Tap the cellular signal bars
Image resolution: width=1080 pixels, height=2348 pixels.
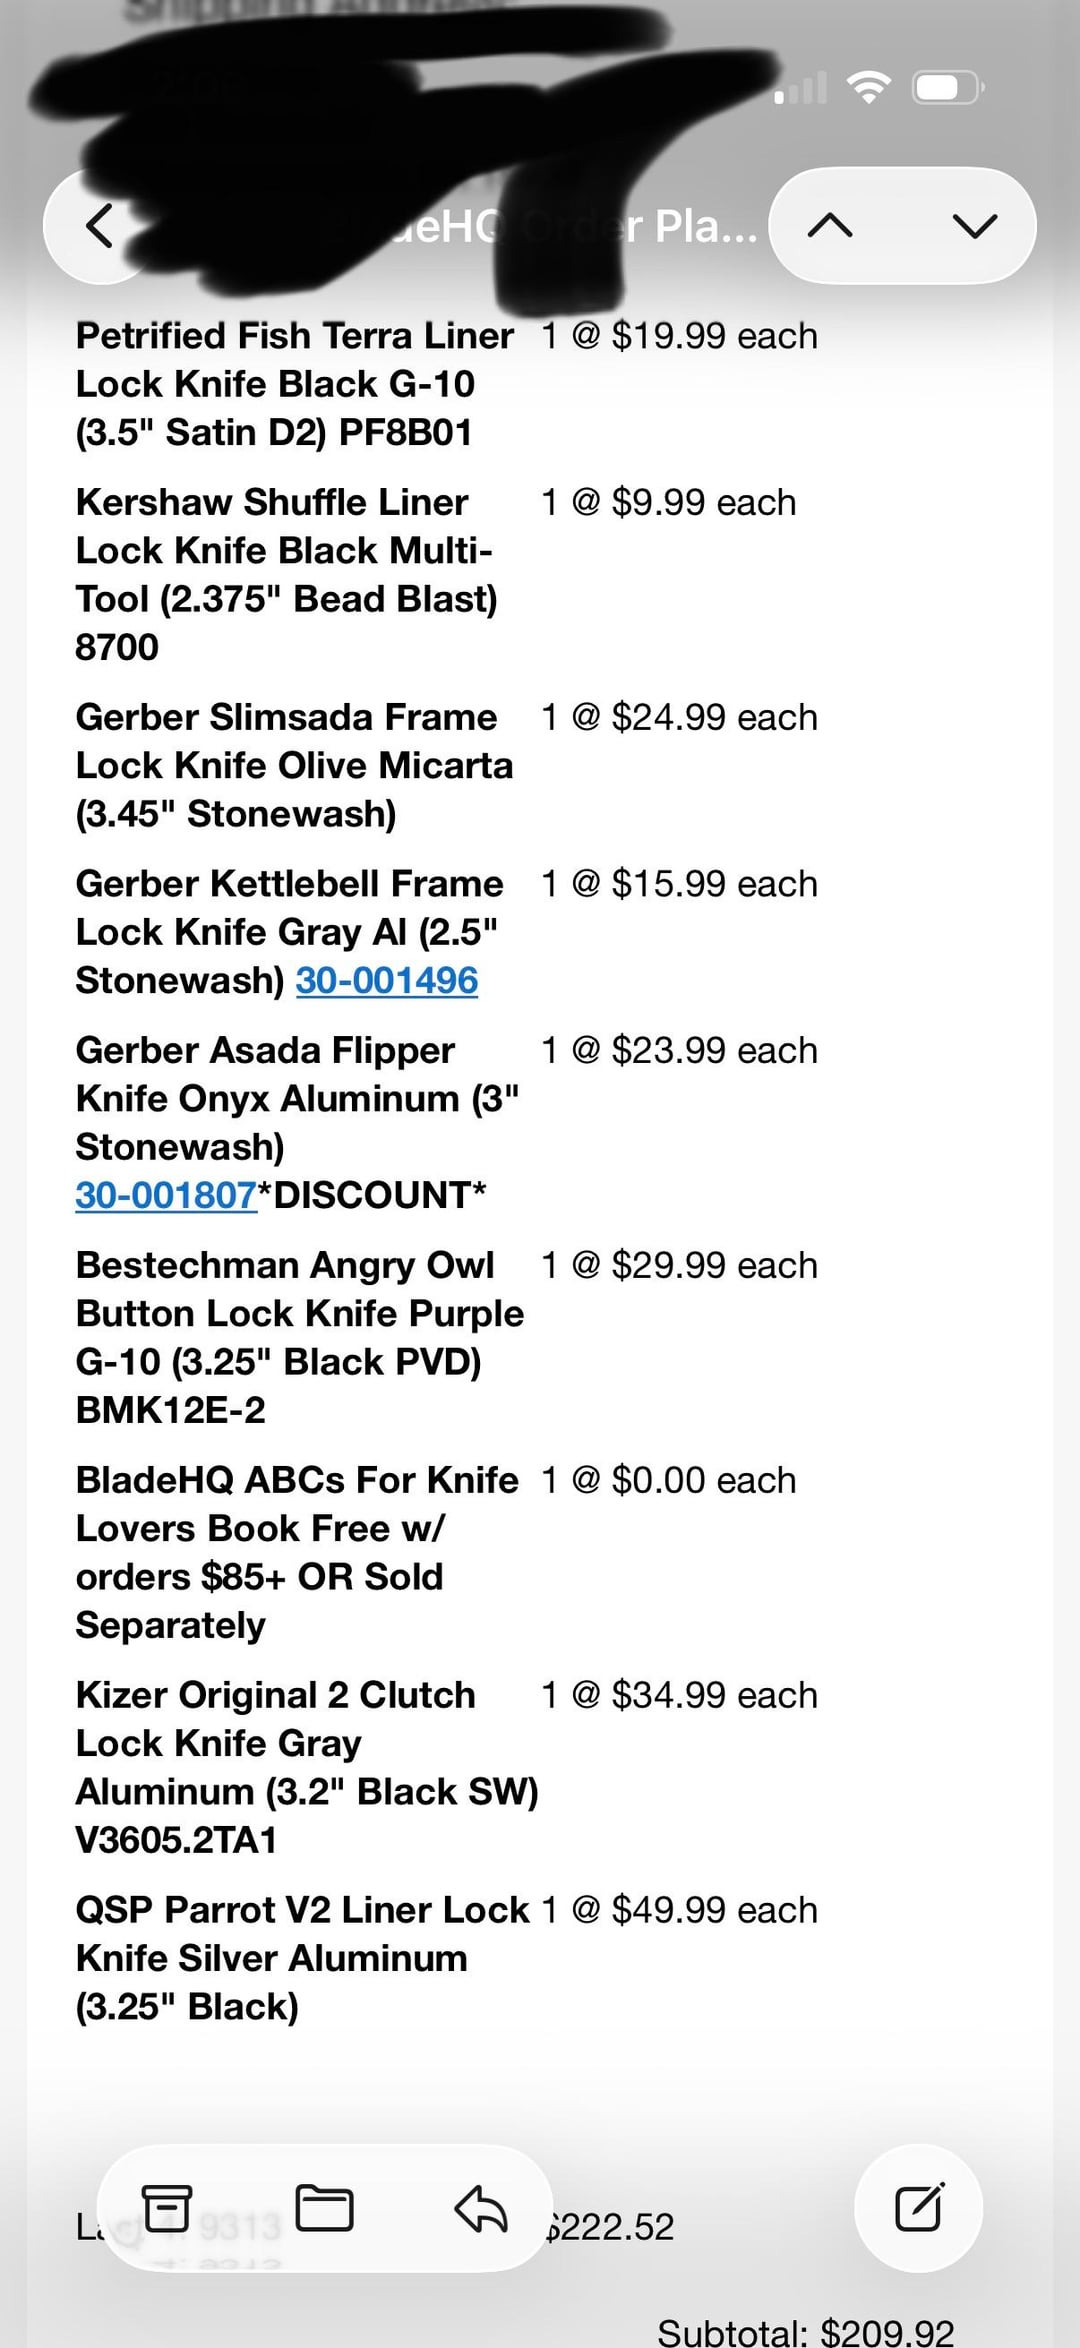801,89
